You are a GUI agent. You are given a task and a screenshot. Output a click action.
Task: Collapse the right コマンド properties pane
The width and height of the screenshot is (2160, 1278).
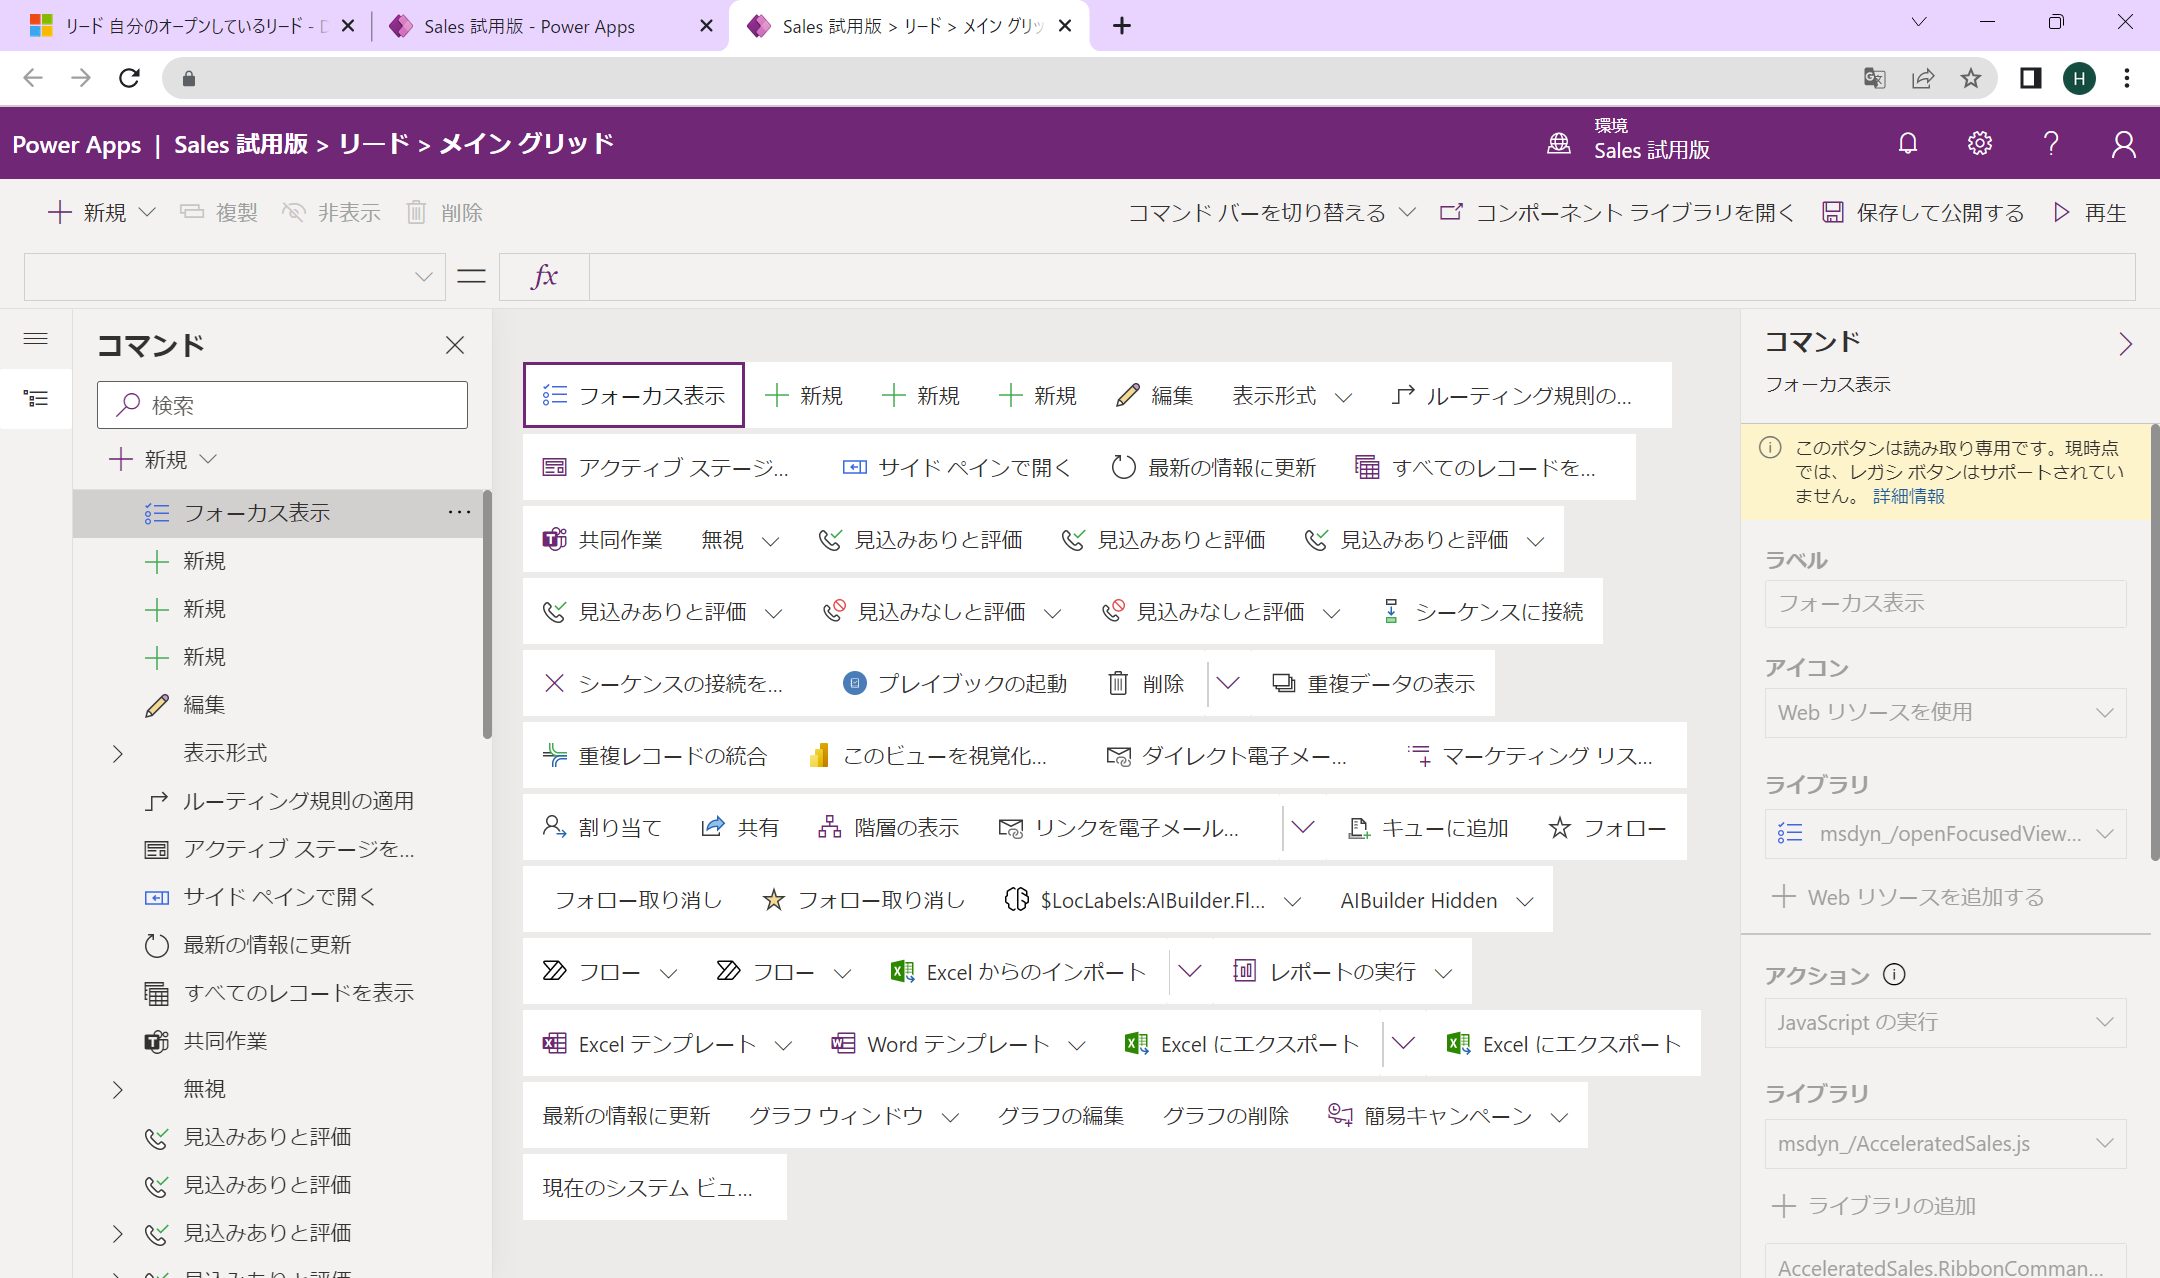click(2125, 344)
